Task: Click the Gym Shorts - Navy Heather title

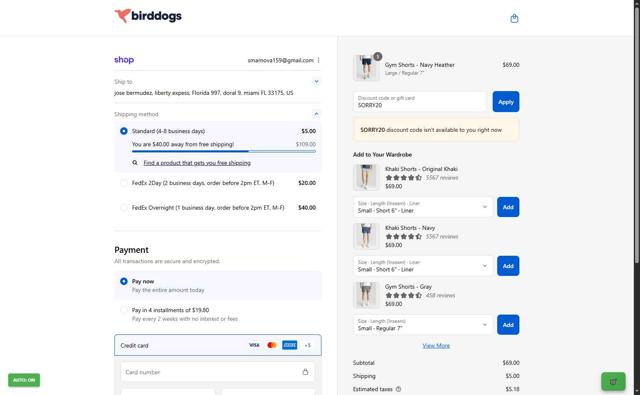Action: 420,64
